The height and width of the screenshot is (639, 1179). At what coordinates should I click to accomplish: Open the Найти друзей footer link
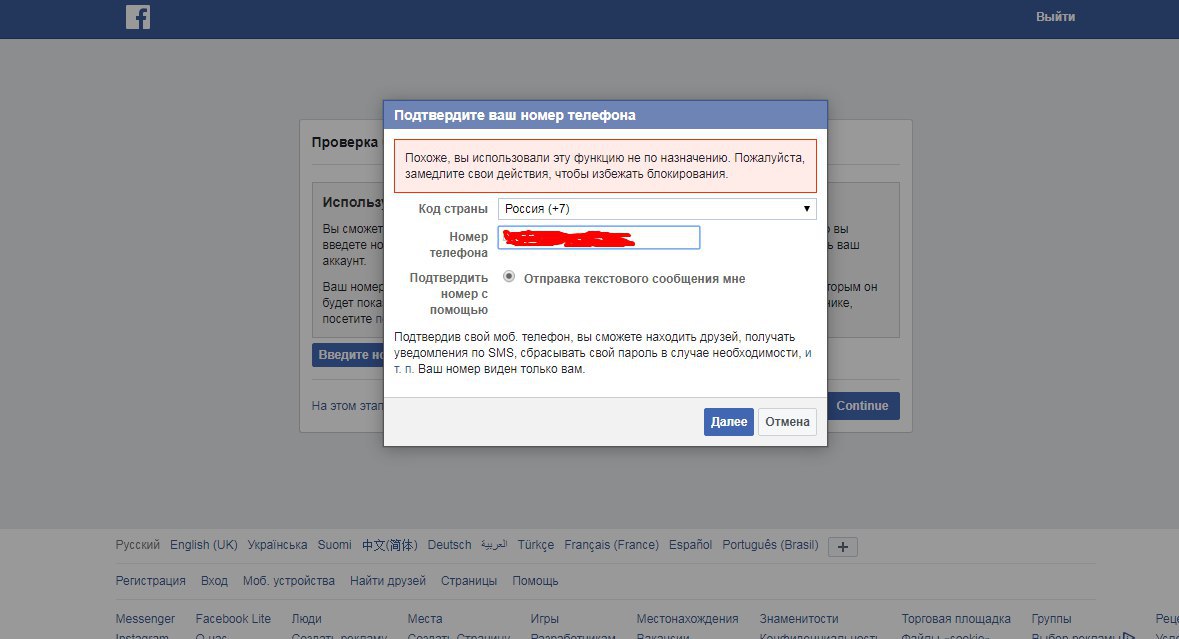pos(388,581)
